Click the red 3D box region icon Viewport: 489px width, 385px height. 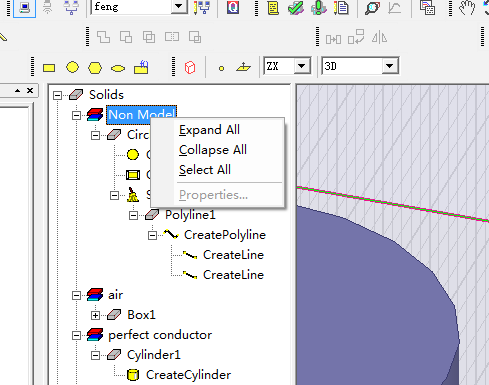tap(190, 67)
